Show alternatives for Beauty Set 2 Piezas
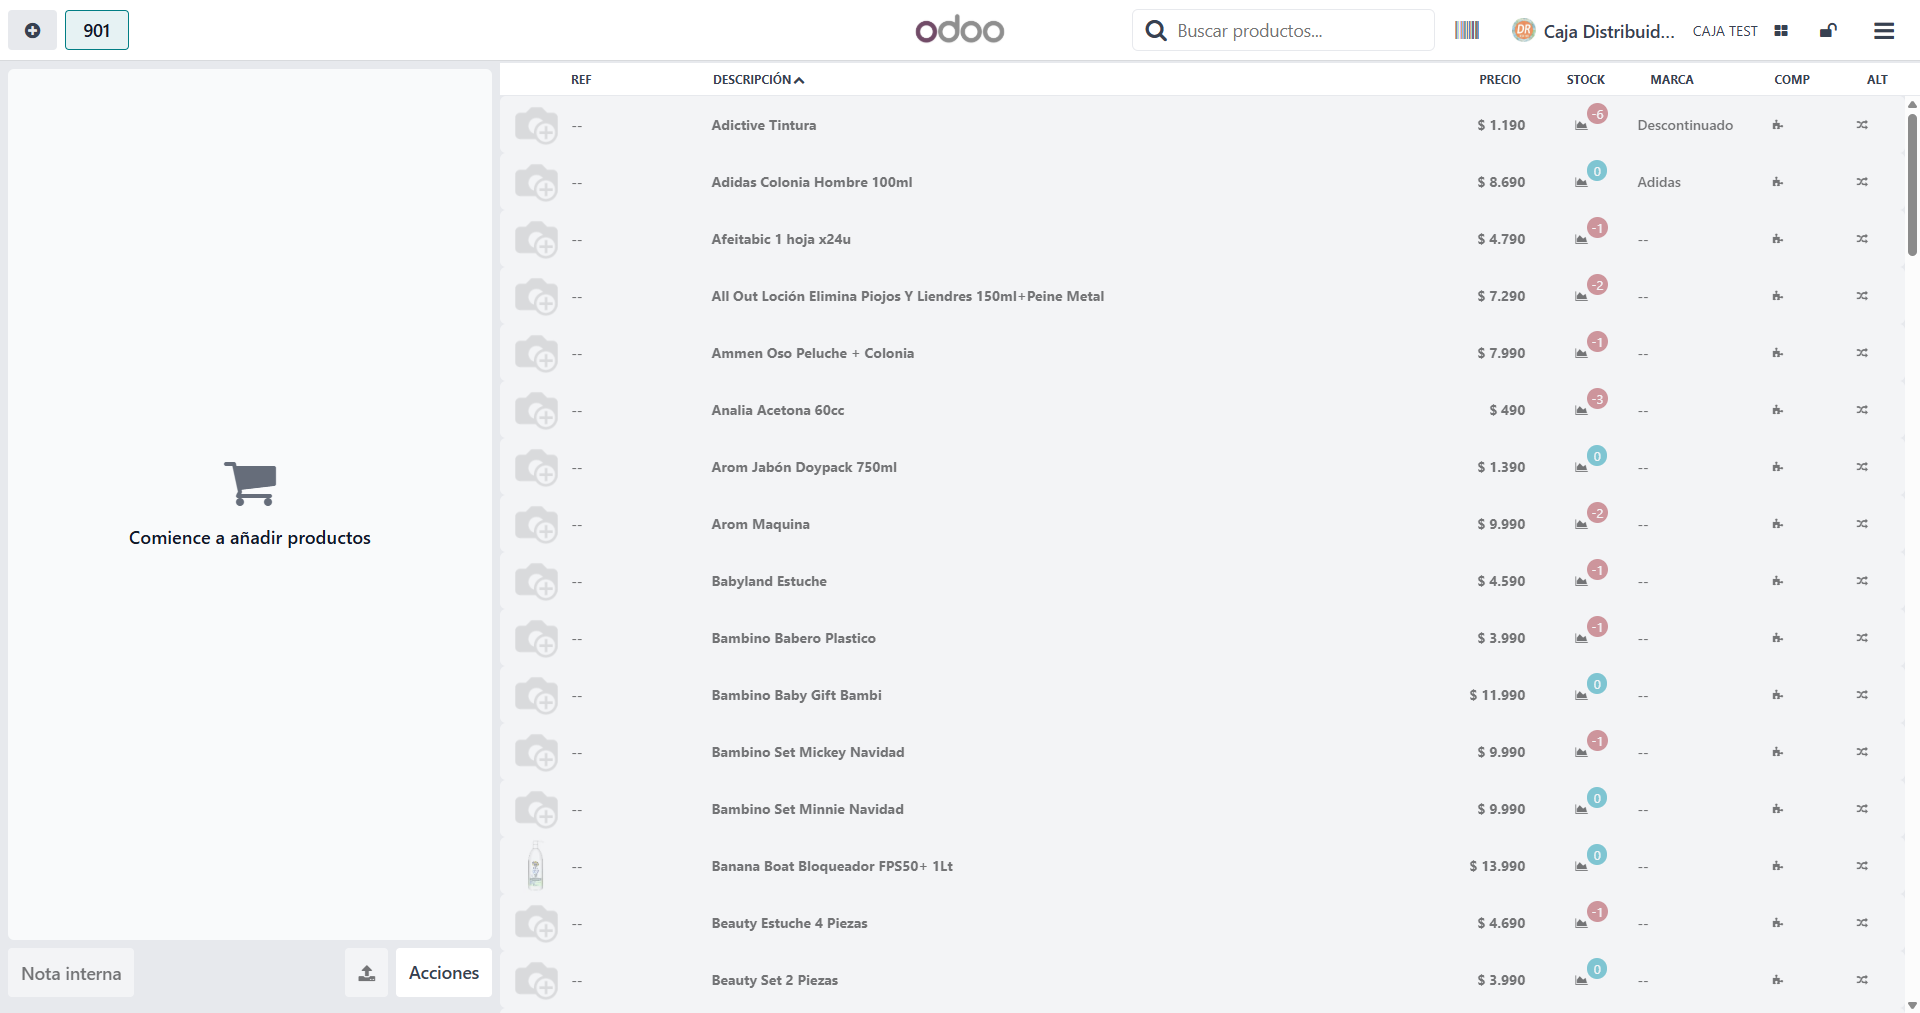This screenshot has width=1920, height=1013. click(x=1862, y=980)
